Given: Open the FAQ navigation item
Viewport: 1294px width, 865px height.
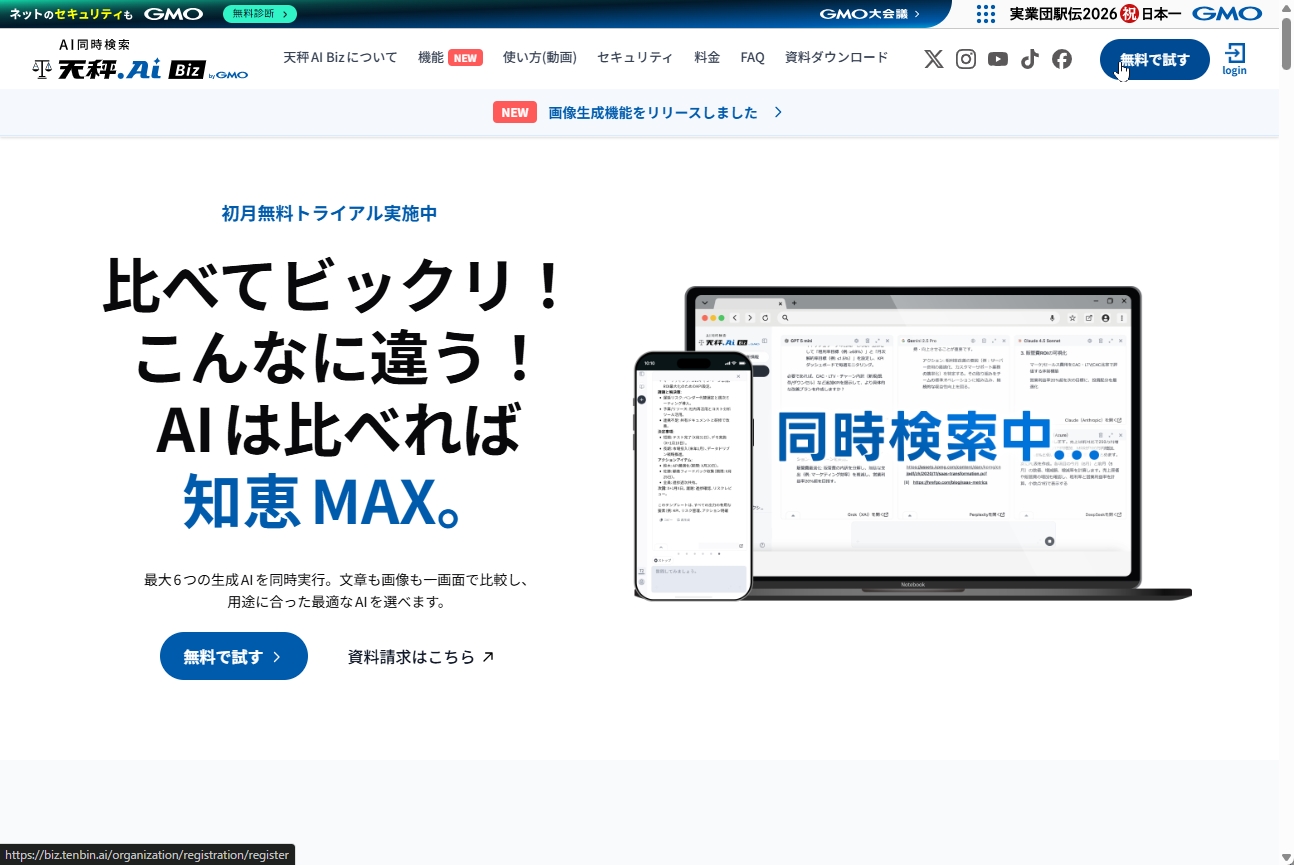Looking at the screenshot, I should pyautogui.click(x=752, y=57).
